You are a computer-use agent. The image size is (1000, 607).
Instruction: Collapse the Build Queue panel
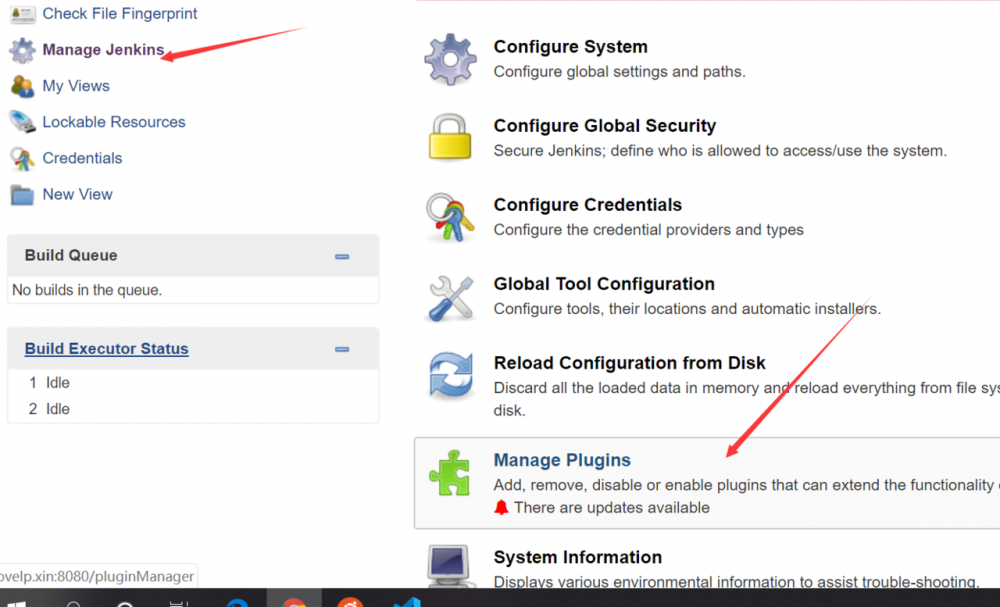(x=342, y=256)
